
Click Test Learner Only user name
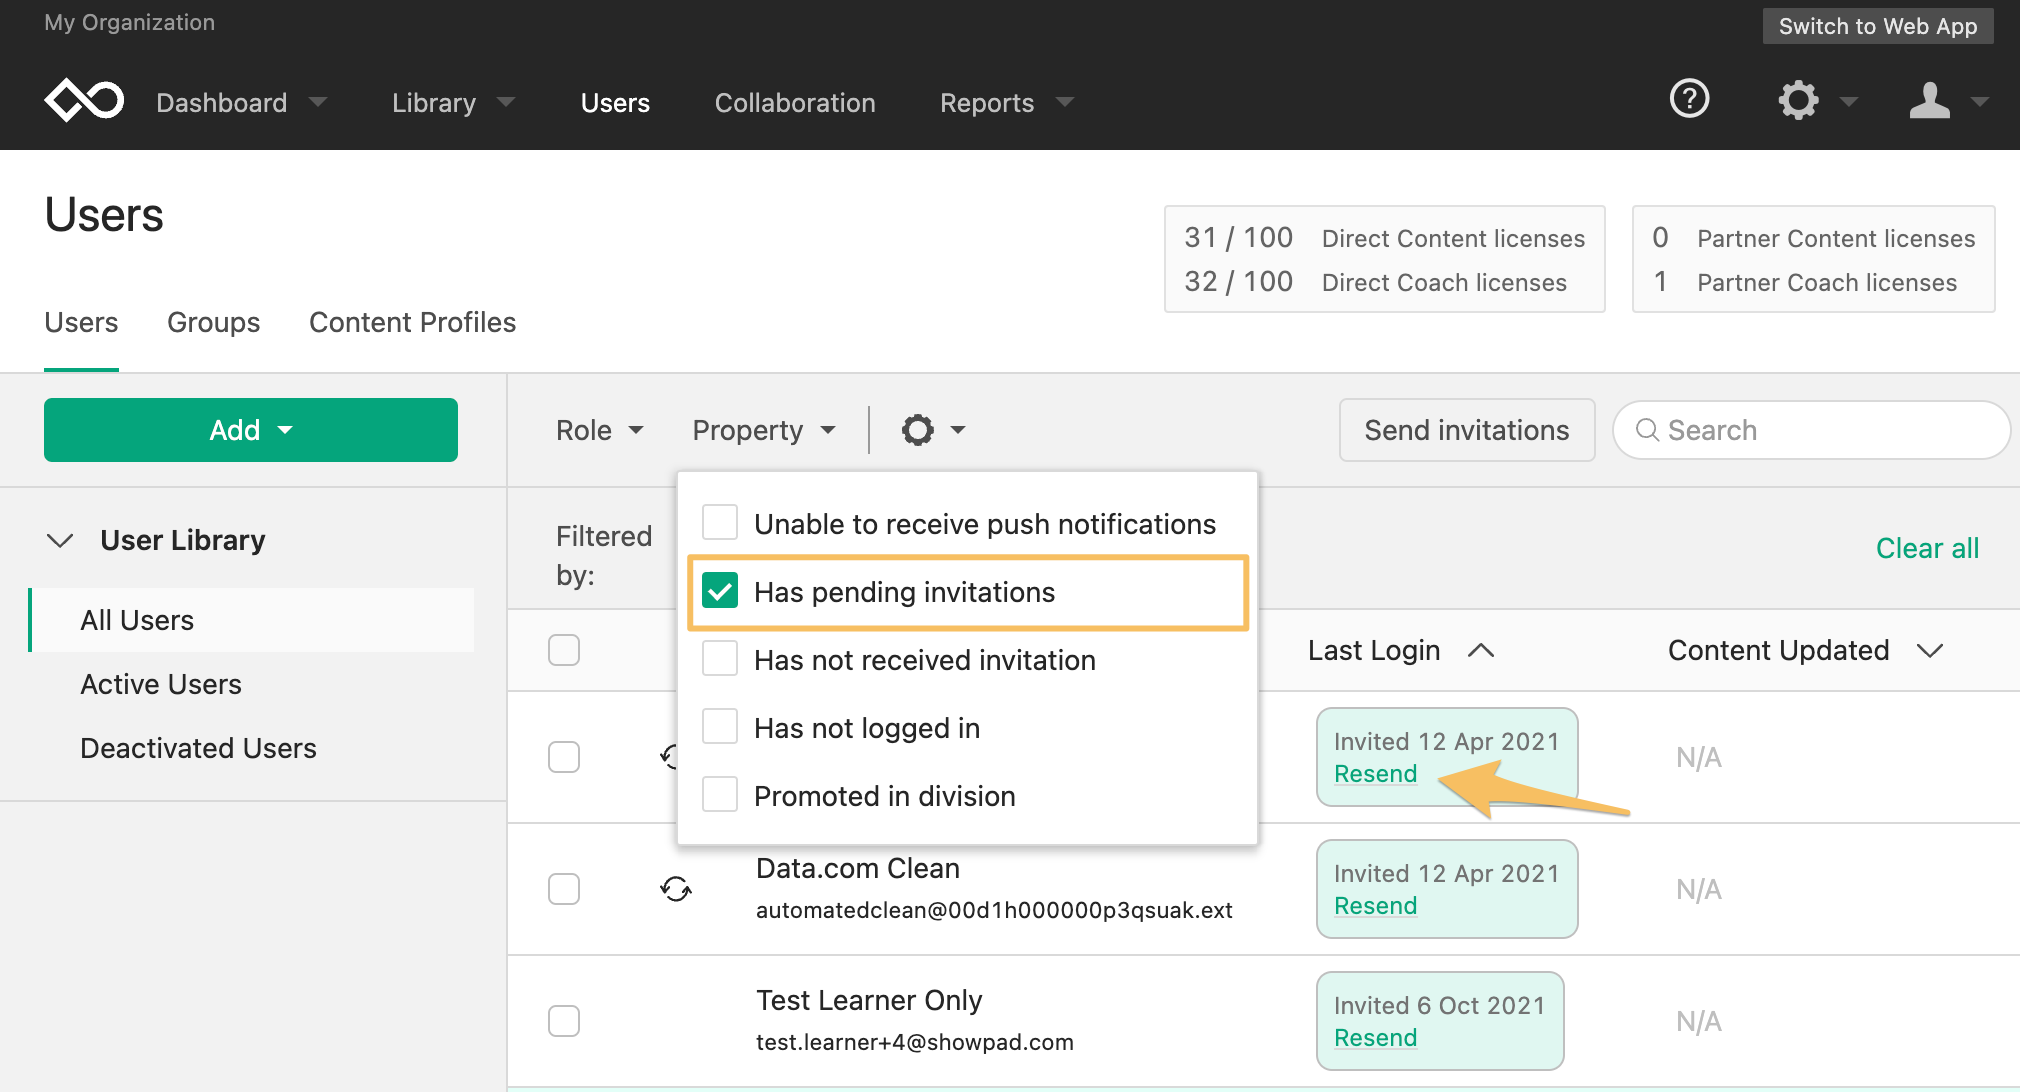(x=869, y=1000)
